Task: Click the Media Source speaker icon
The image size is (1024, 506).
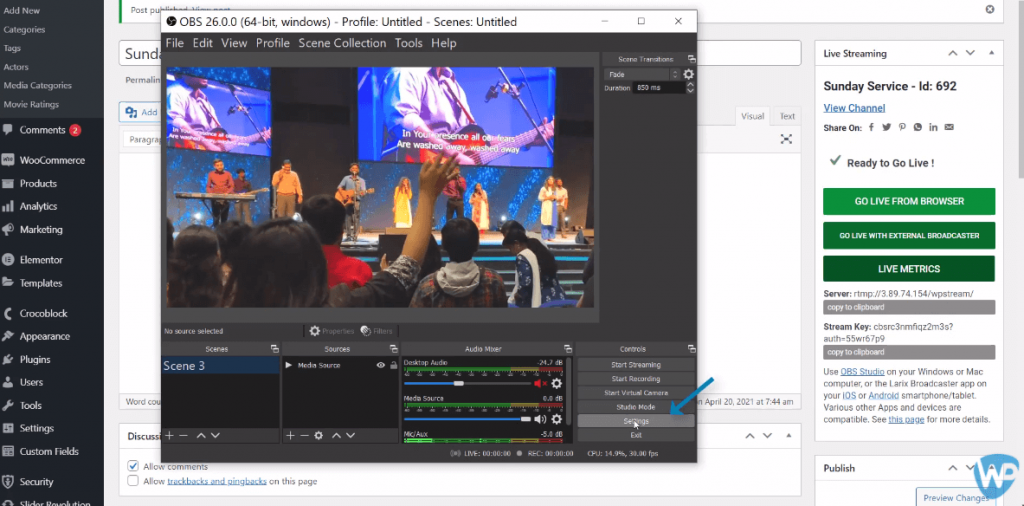Action: (542, 420)
